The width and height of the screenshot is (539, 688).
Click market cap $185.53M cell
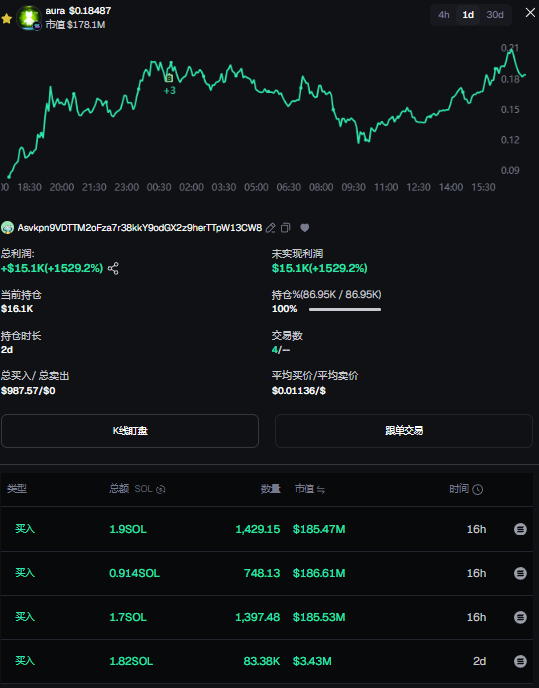pos(319,617)
